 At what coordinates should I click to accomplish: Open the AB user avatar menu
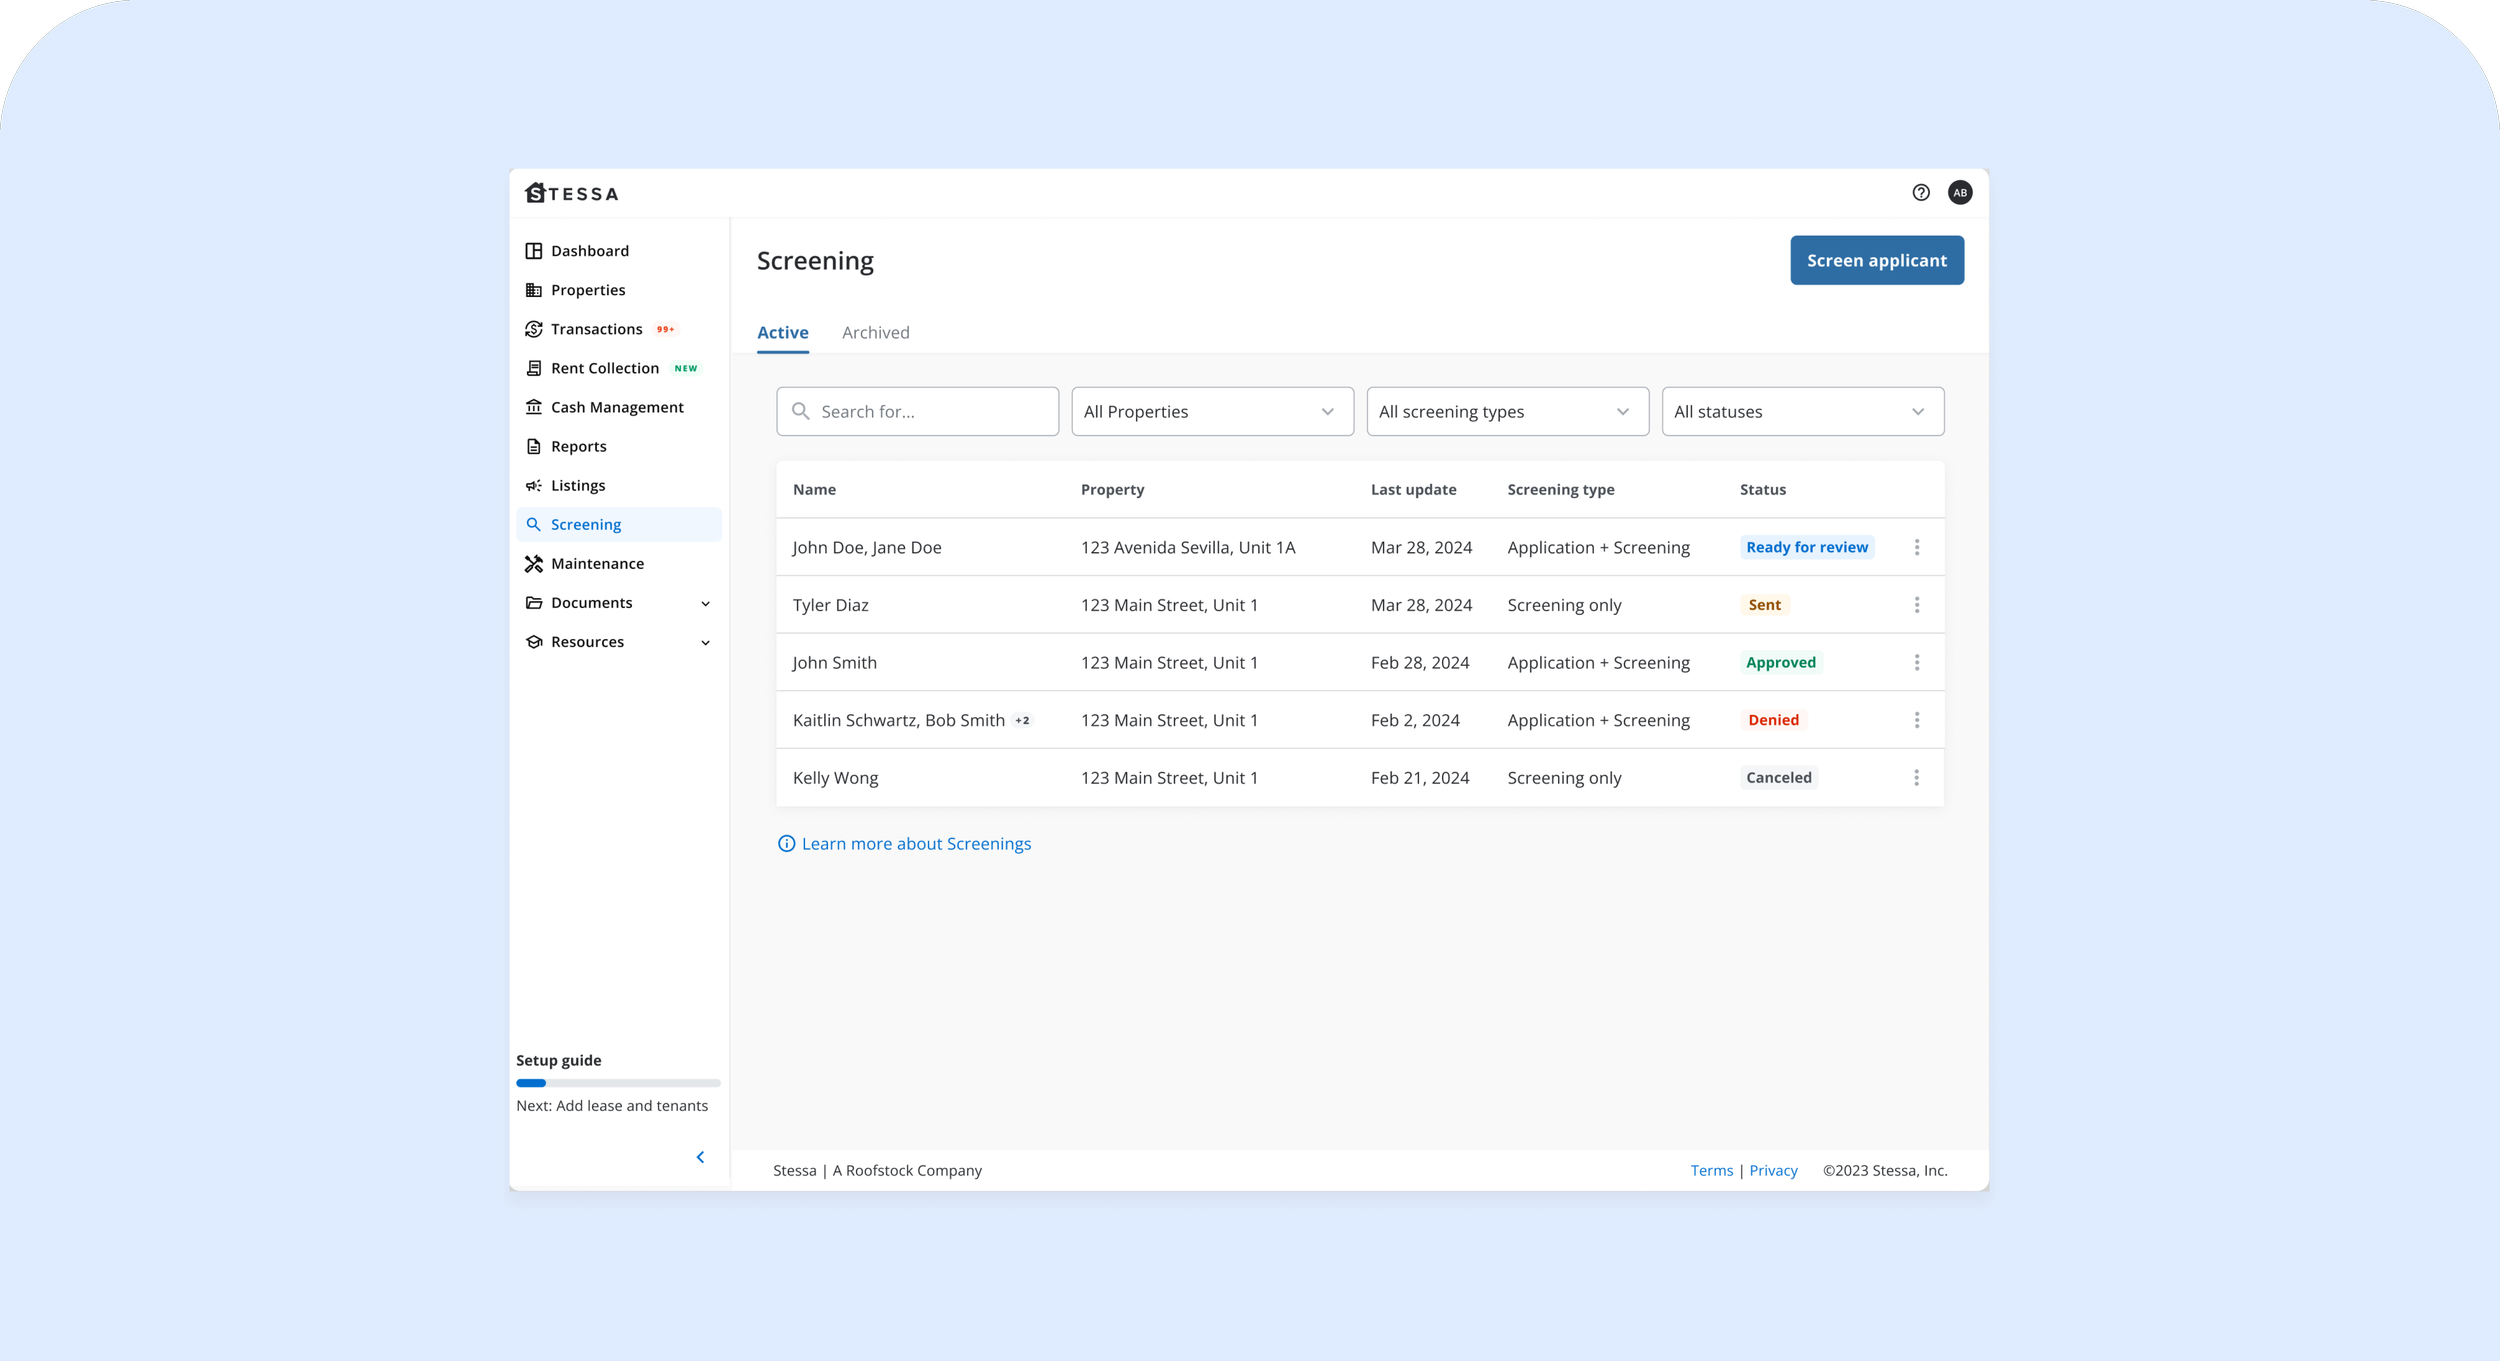click(1959, 193)
